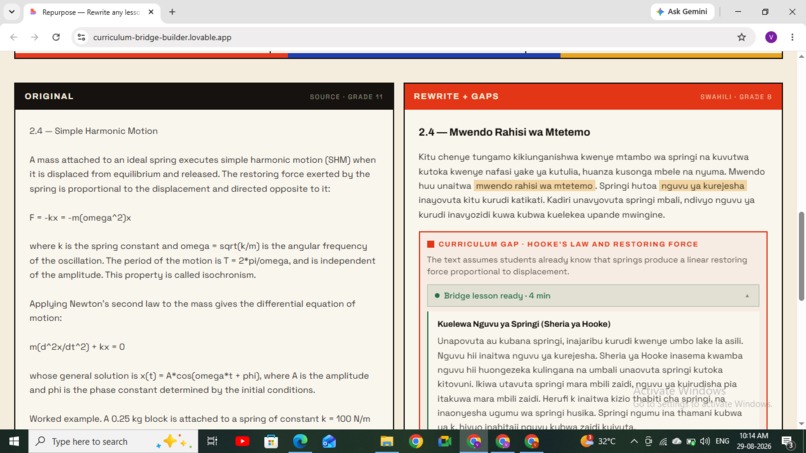Open the notification center icon
806x453 pixels.
[x=788, y=441]
